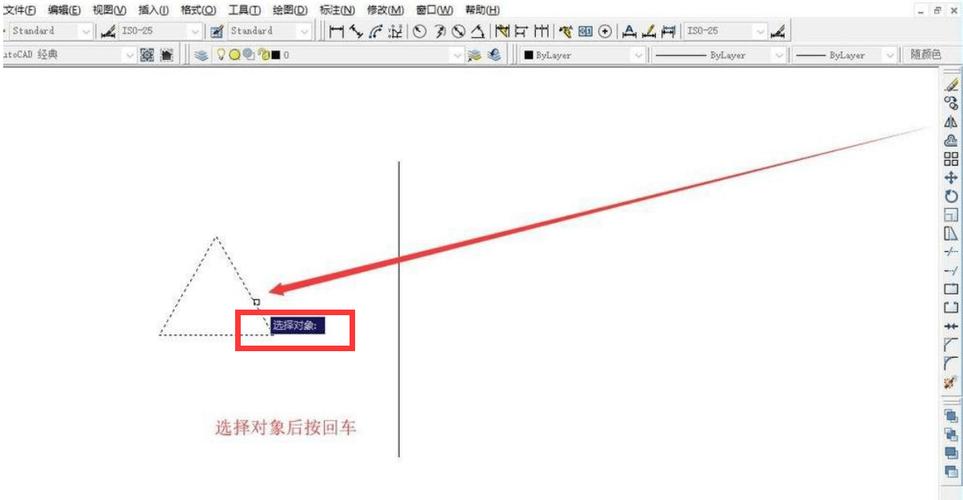Click Make Object's Layer Current icon
The image size is (963, 500).
point(474,55)
